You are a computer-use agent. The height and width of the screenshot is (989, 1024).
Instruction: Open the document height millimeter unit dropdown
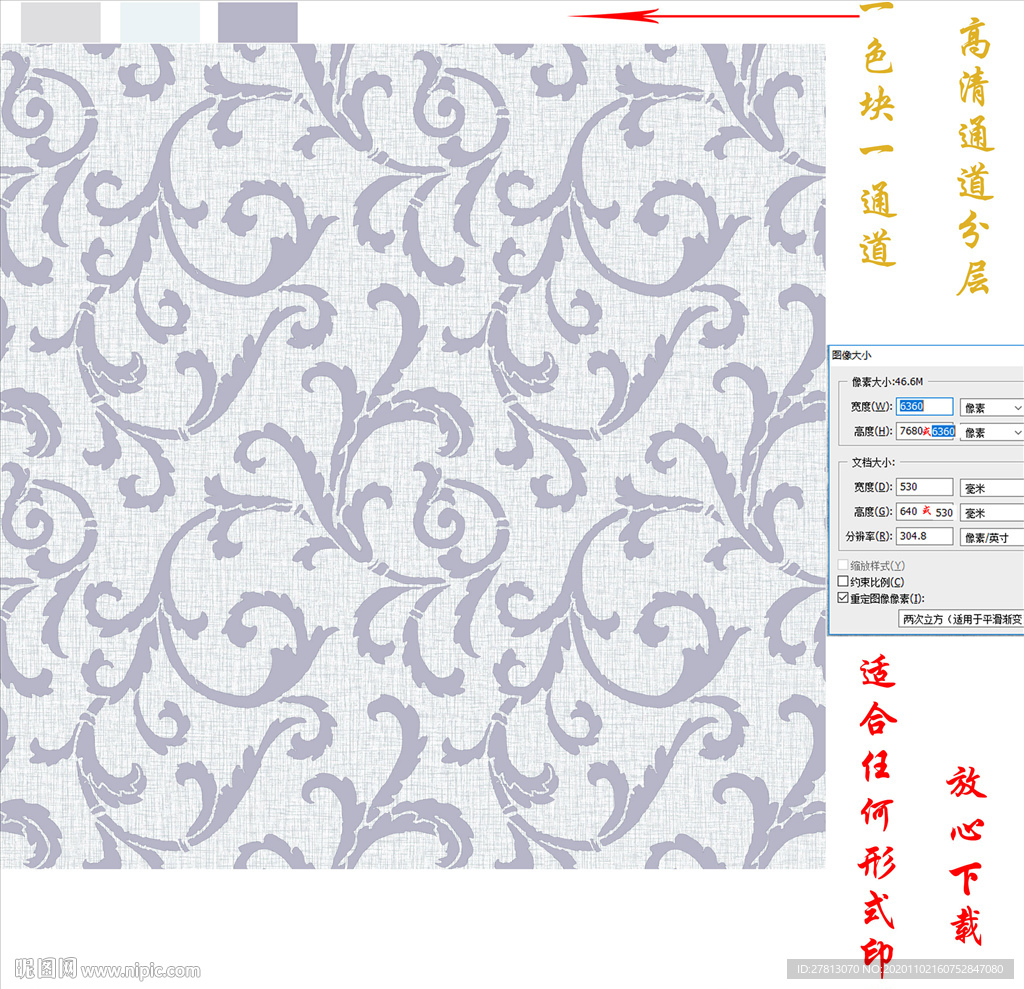click(x=991, y=513)
